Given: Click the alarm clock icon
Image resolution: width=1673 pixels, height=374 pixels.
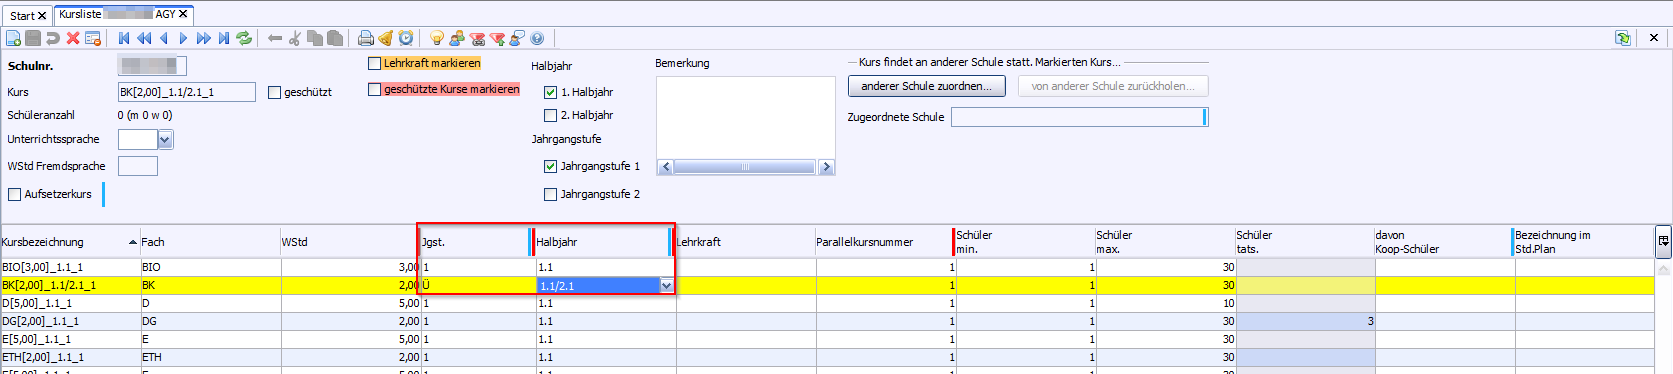Looking at the screenshot, I should (405, 38).
